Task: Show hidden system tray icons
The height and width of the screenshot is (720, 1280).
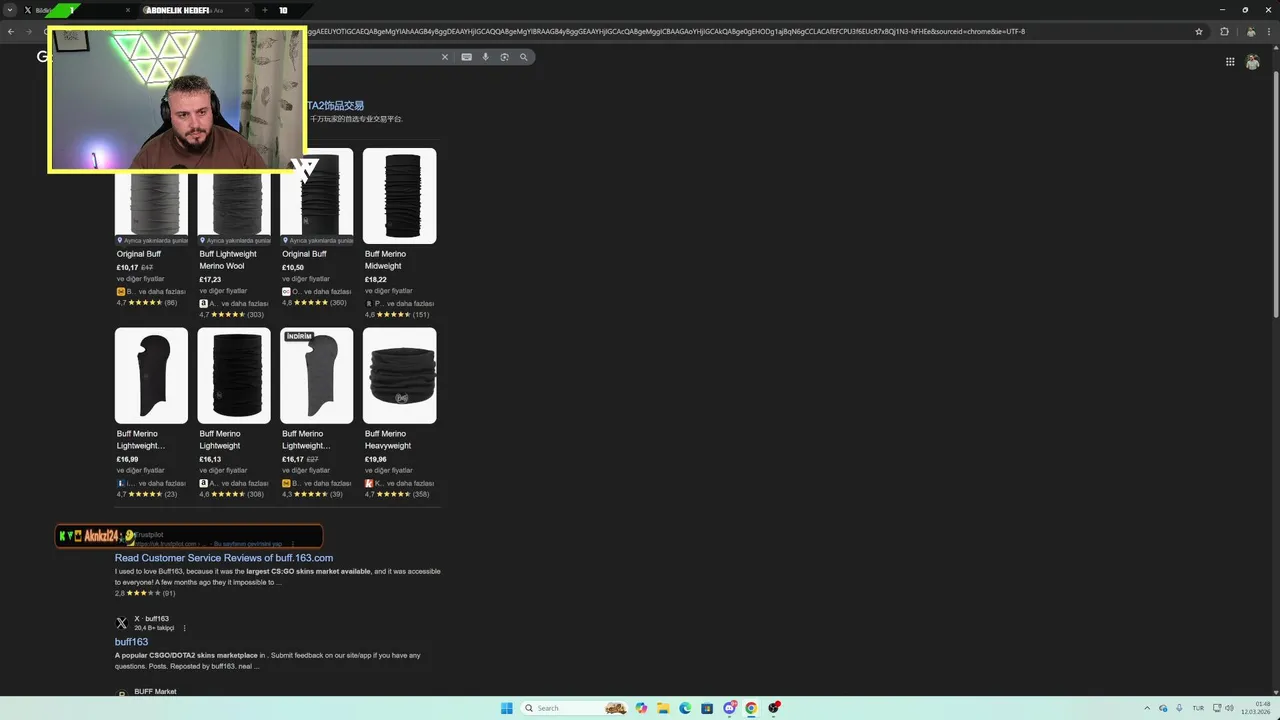Action: [x=1147, y=708]
